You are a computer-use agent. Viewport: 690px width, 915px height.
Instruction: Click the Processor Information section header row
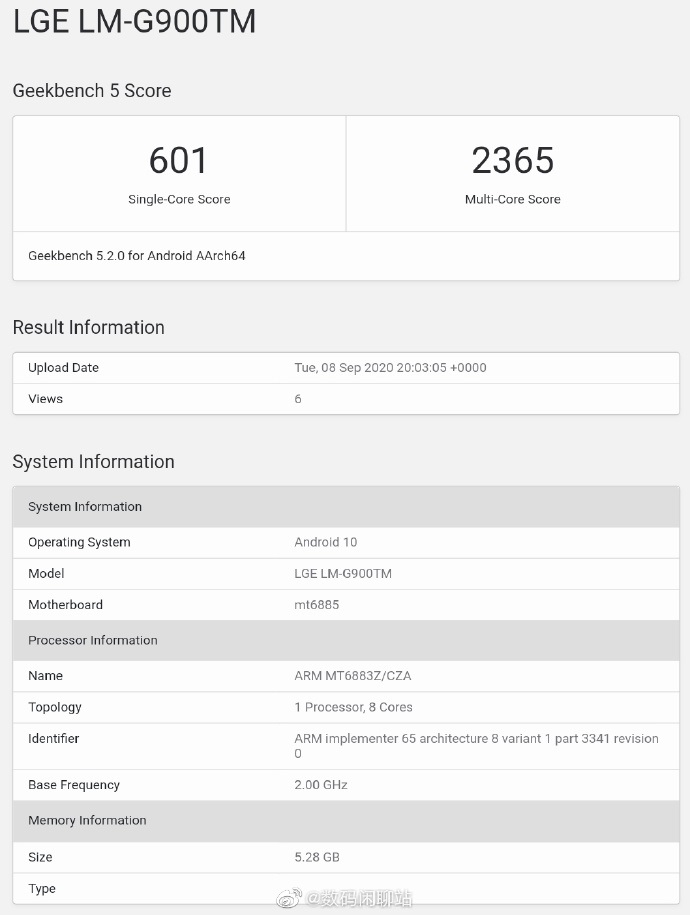[345, 641]
